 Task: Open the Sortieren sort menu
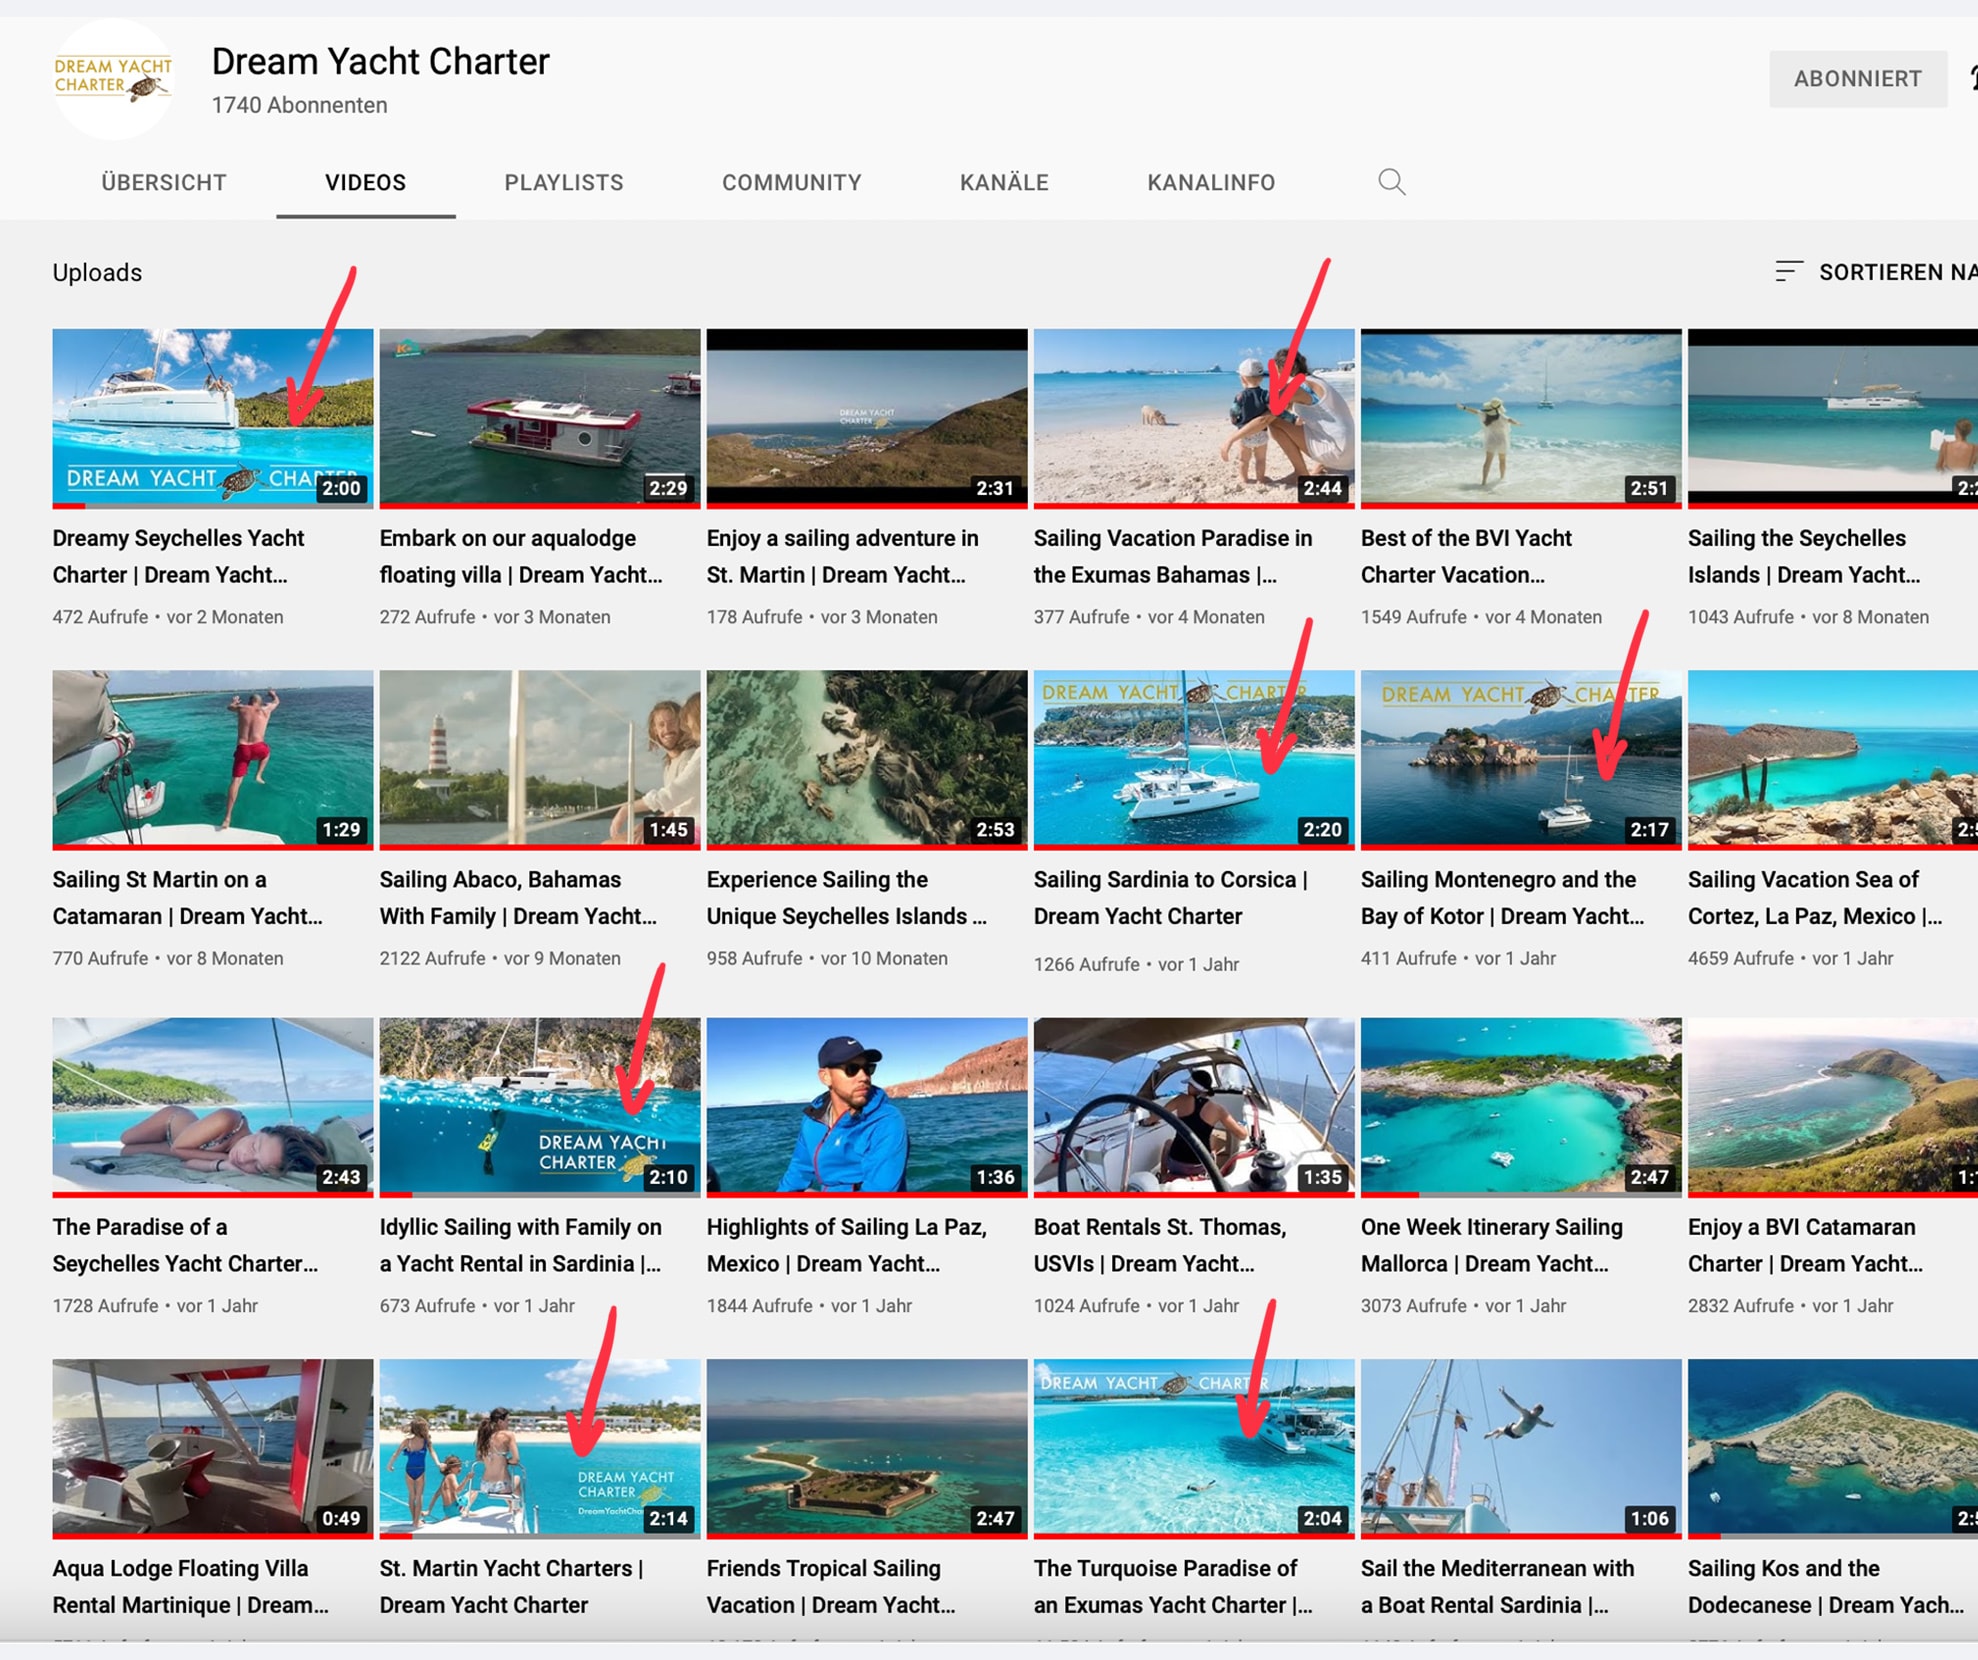pos(1875,272)
